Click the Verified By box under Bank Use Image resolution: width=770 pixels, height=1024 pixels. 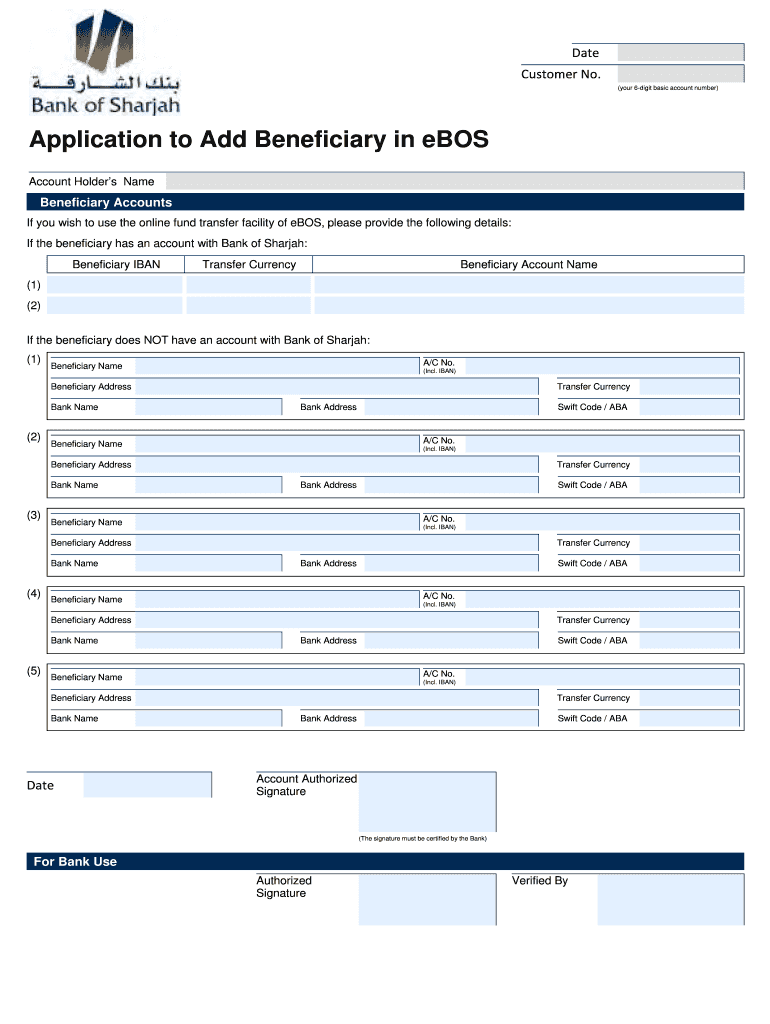pos(670,899)
